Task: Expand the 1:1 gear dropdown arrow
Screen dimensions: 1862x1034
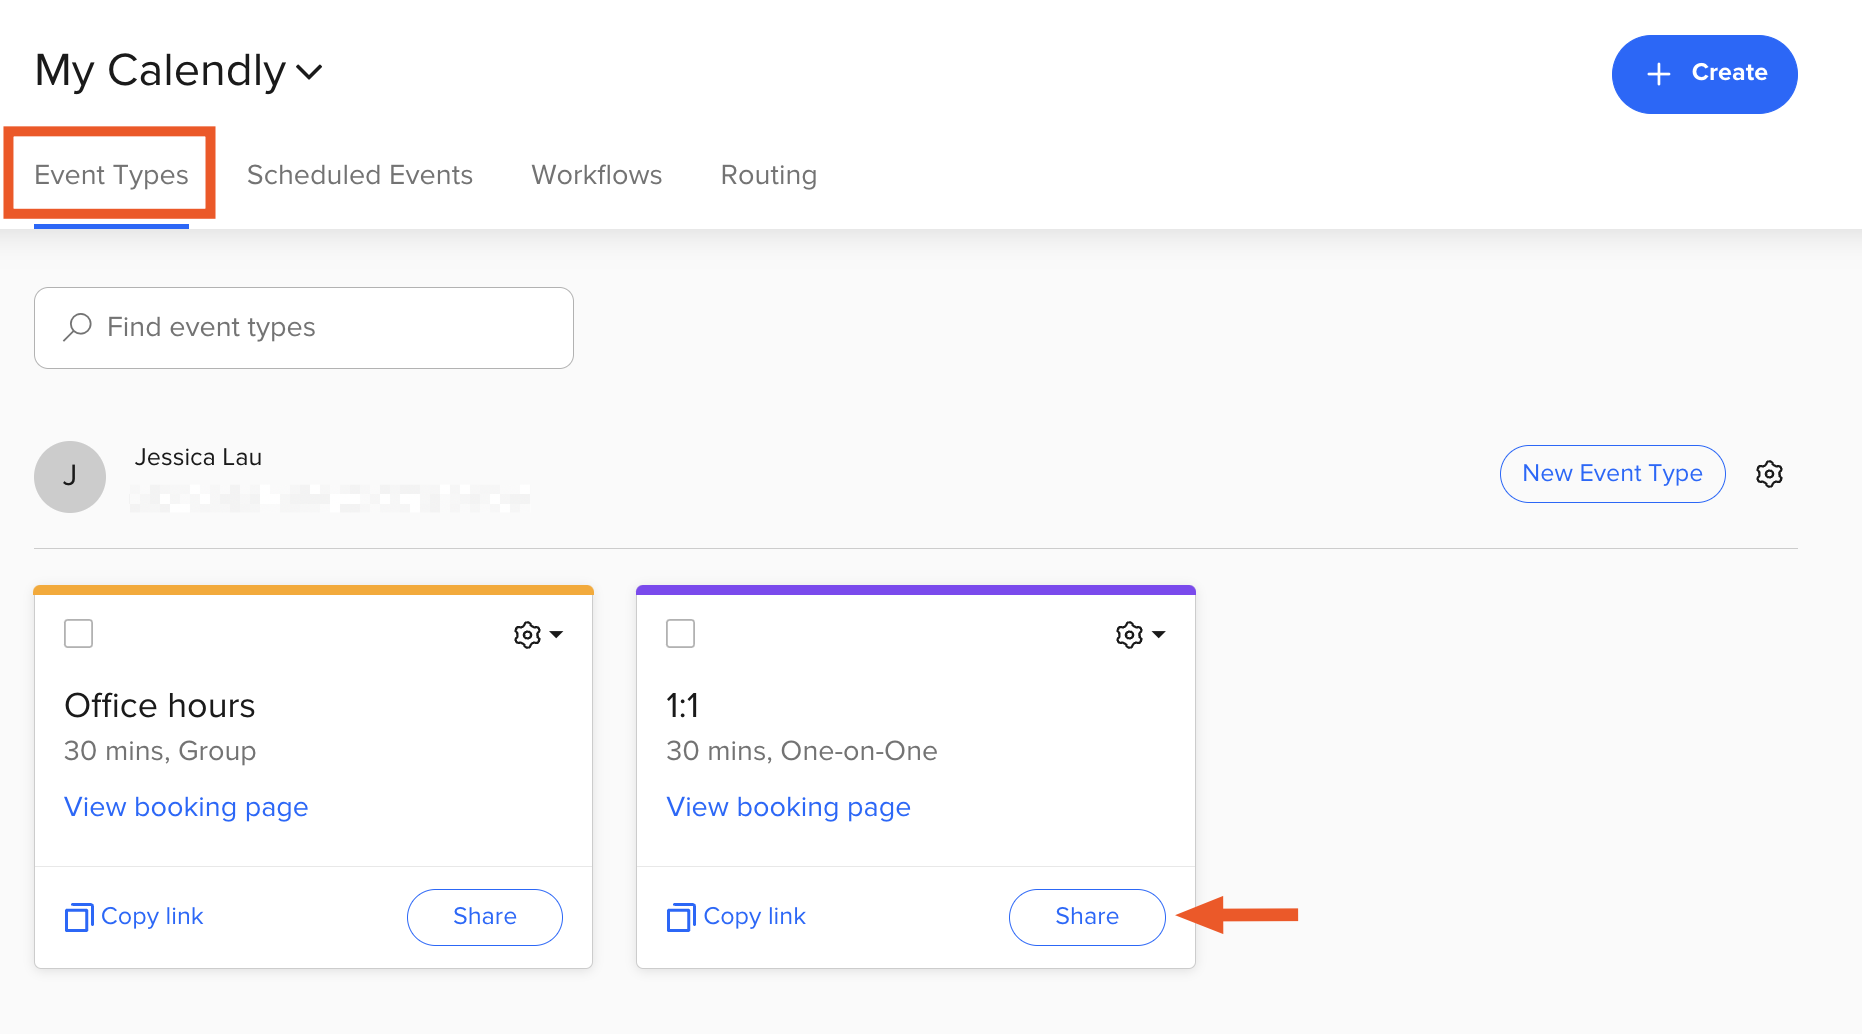Action: (1159, 634)
